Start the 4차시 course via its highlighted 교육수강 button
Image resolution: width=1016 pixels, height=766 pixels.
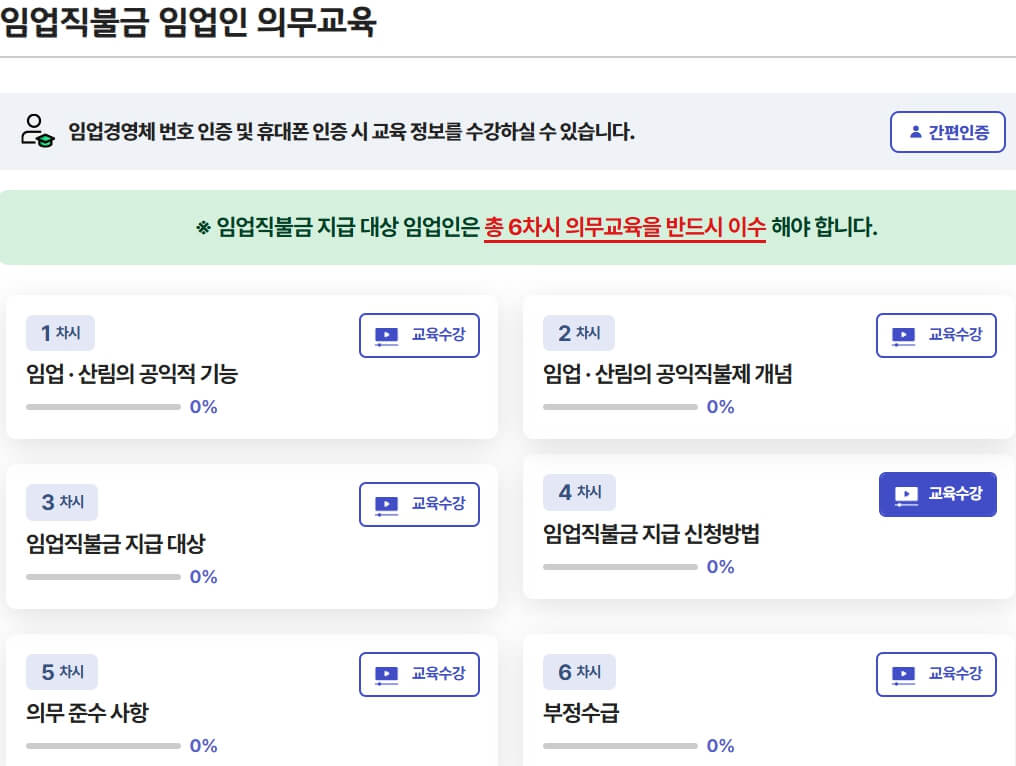[x=936, y=493]
